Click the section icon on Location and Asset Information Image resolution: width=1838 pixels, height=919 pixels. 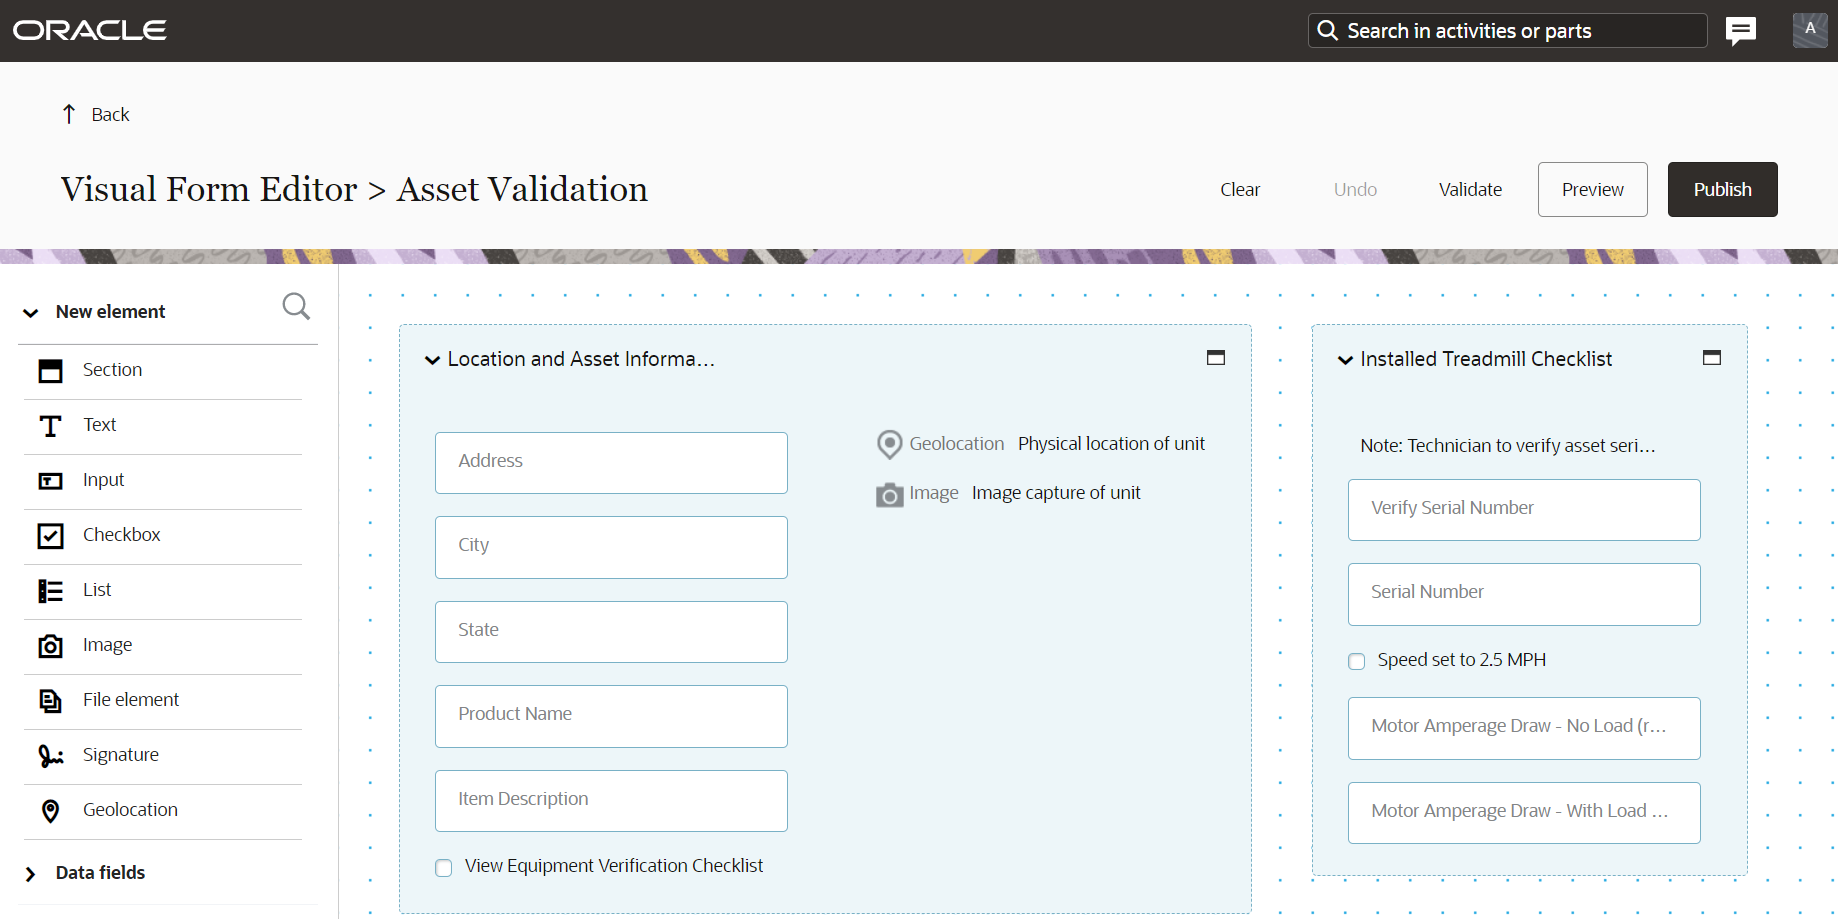1215,358
